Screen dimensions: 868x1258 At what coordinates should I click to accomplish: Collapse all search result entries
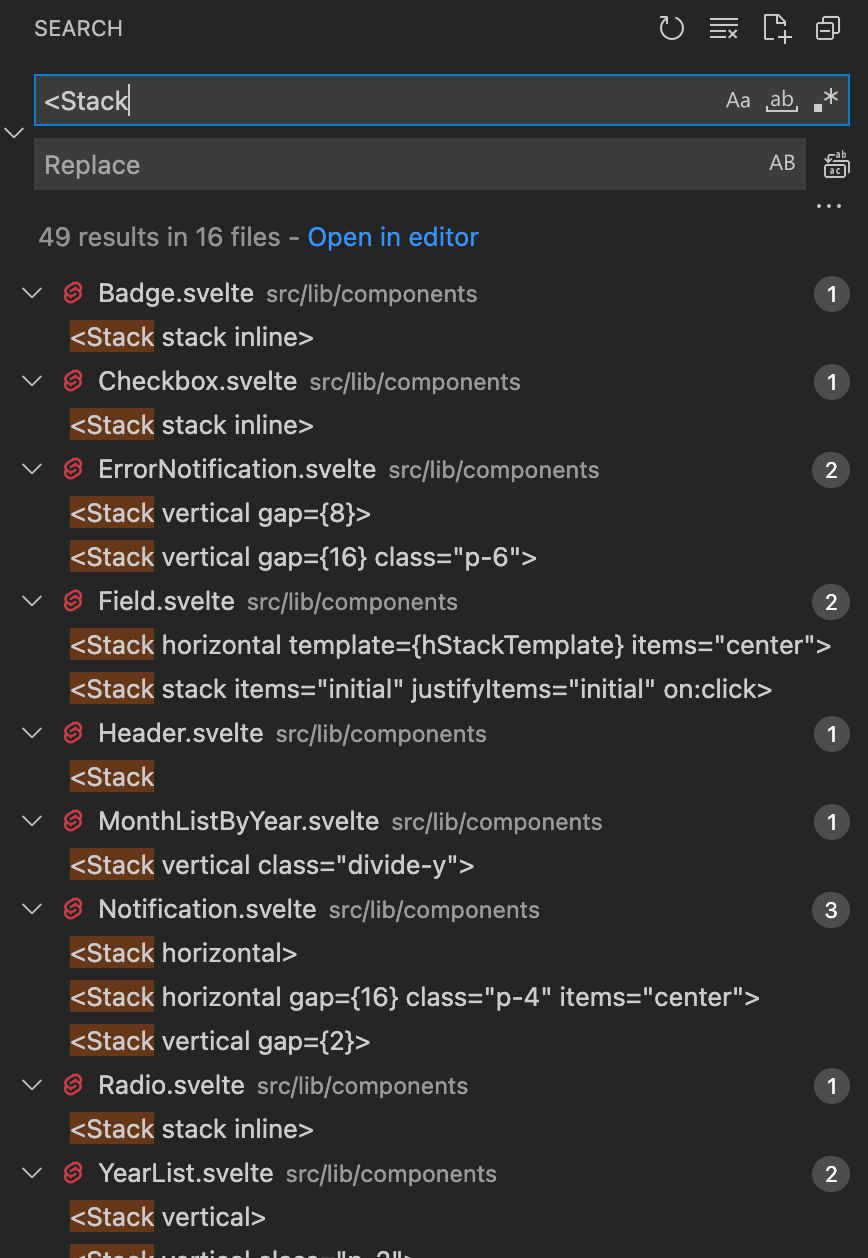[827, 28]
